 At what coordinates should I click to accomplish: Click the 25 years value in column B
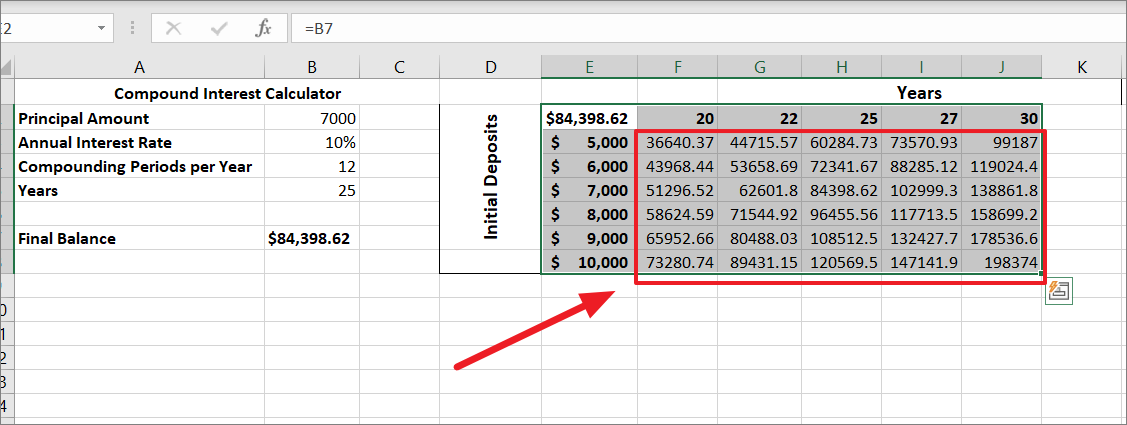(x=312, y=191)
